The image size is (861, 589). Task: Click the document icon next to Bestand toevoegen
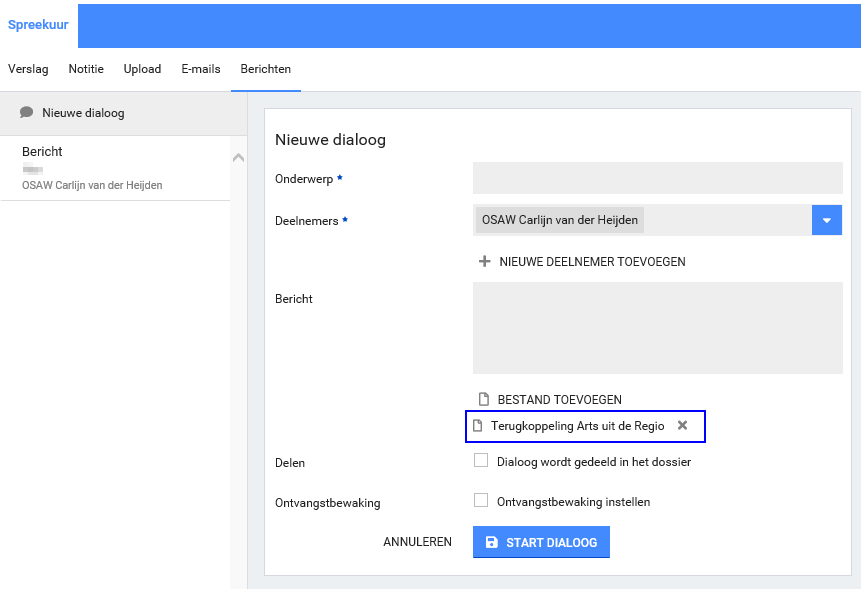click(484, 399)
